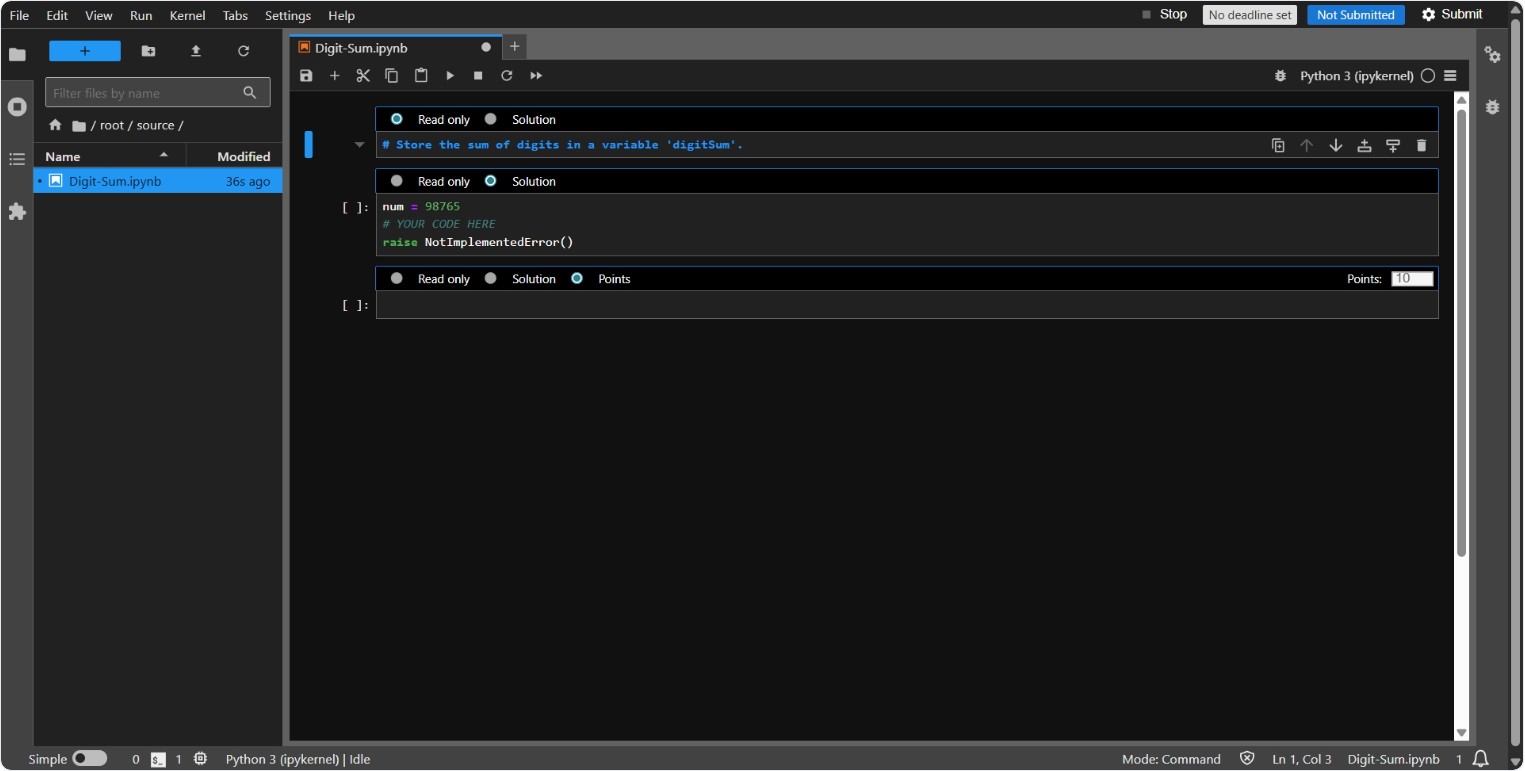Insert a cell below using the toolbar plus
Viewport: 1525px width, 771px height.
coord(335,76)
